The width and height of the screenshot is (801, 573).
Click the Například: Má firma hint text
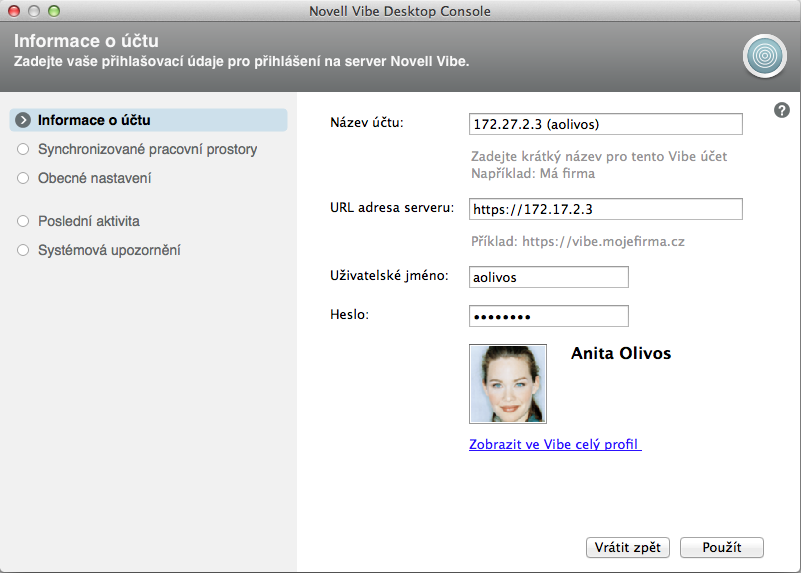click(533, 174)
